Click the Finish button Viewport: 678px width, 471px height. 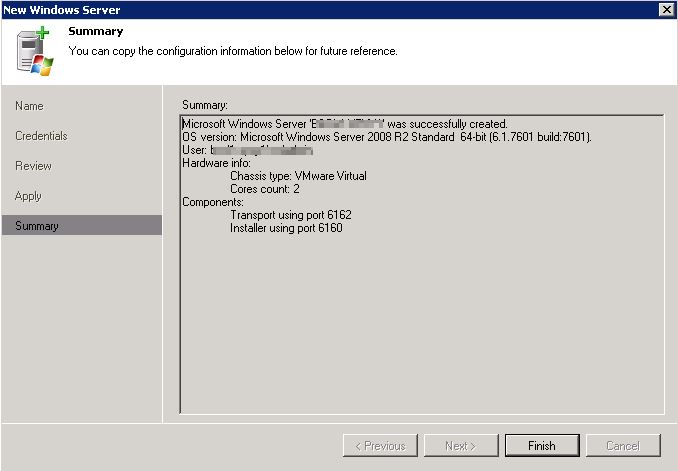point(542,445)
